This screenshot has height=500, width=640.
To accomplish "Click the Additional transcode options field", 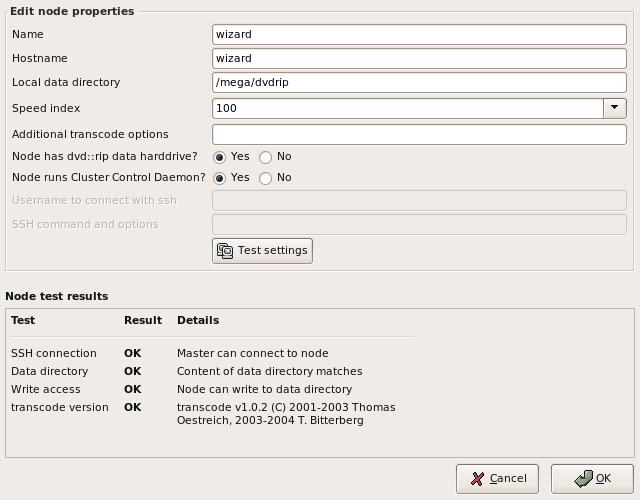I will 419,134.
